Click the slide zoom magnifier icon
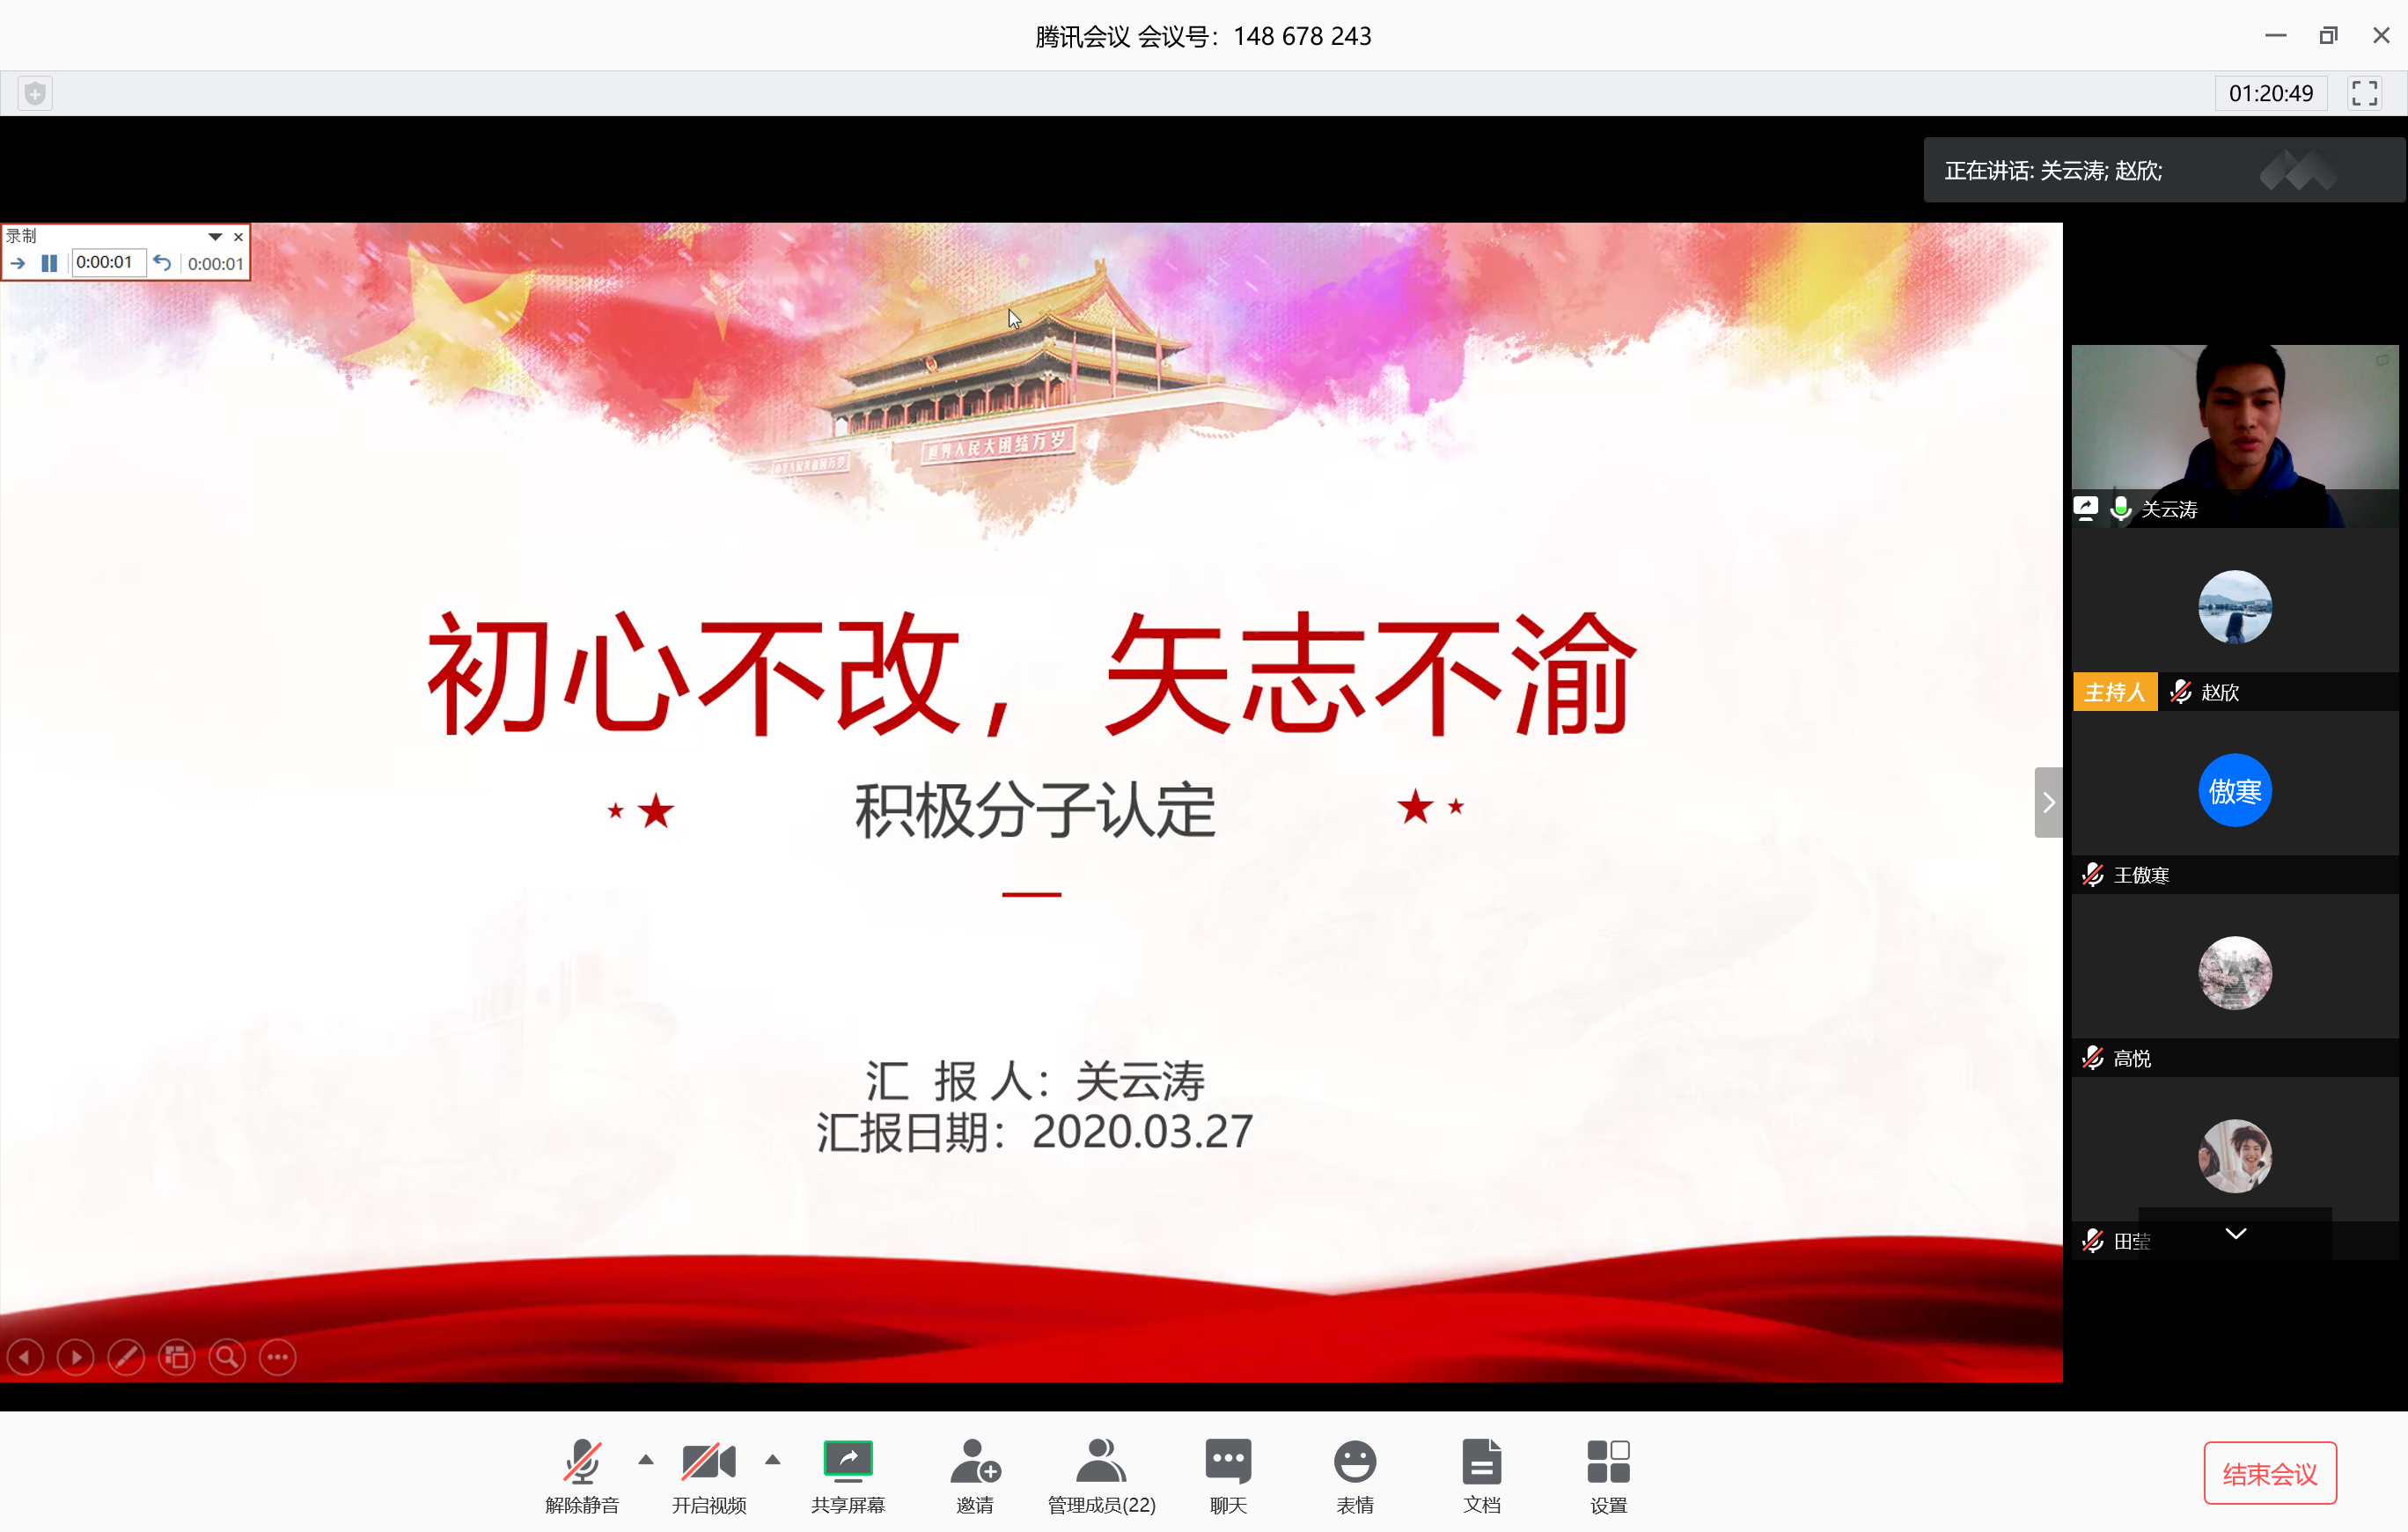 227,1357
